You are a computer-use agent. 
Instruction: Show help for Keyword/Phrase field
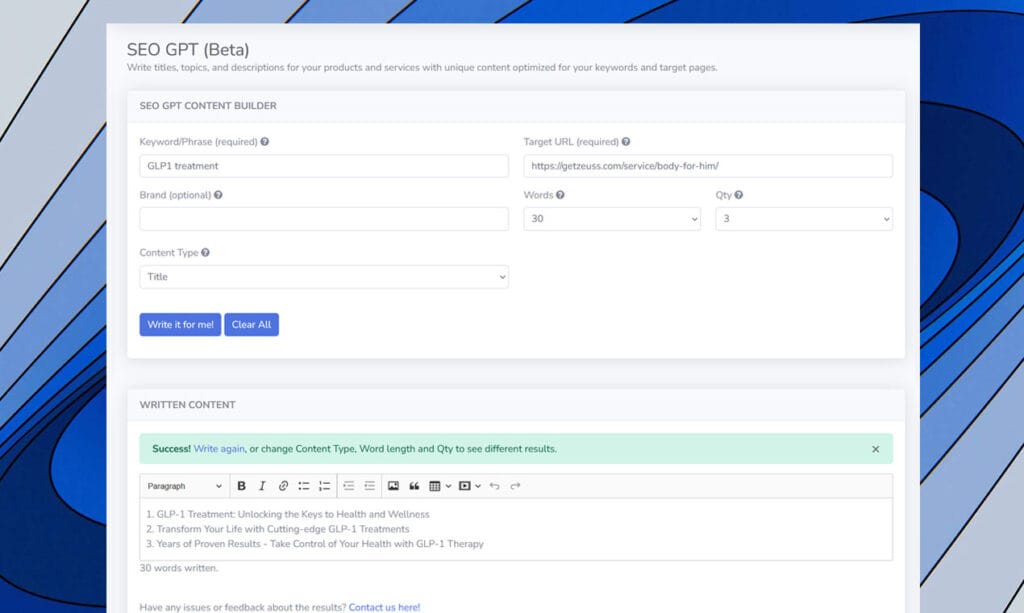click(264, 142)
